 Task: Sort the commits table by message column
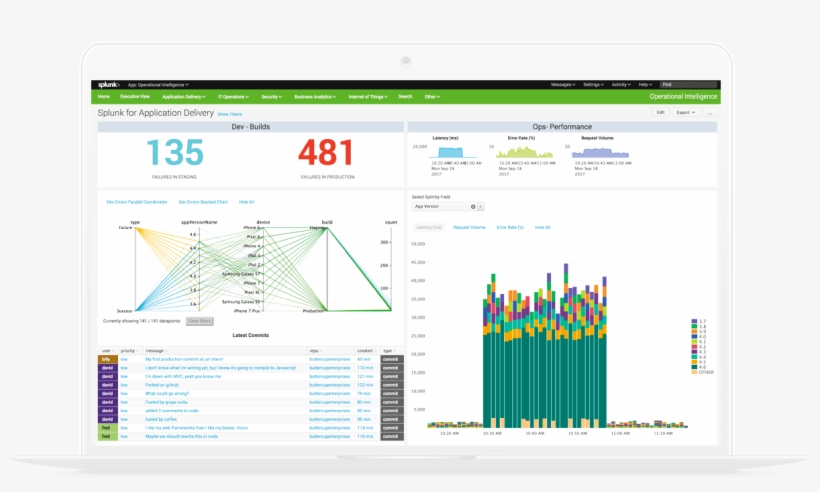tap(156, 351)
